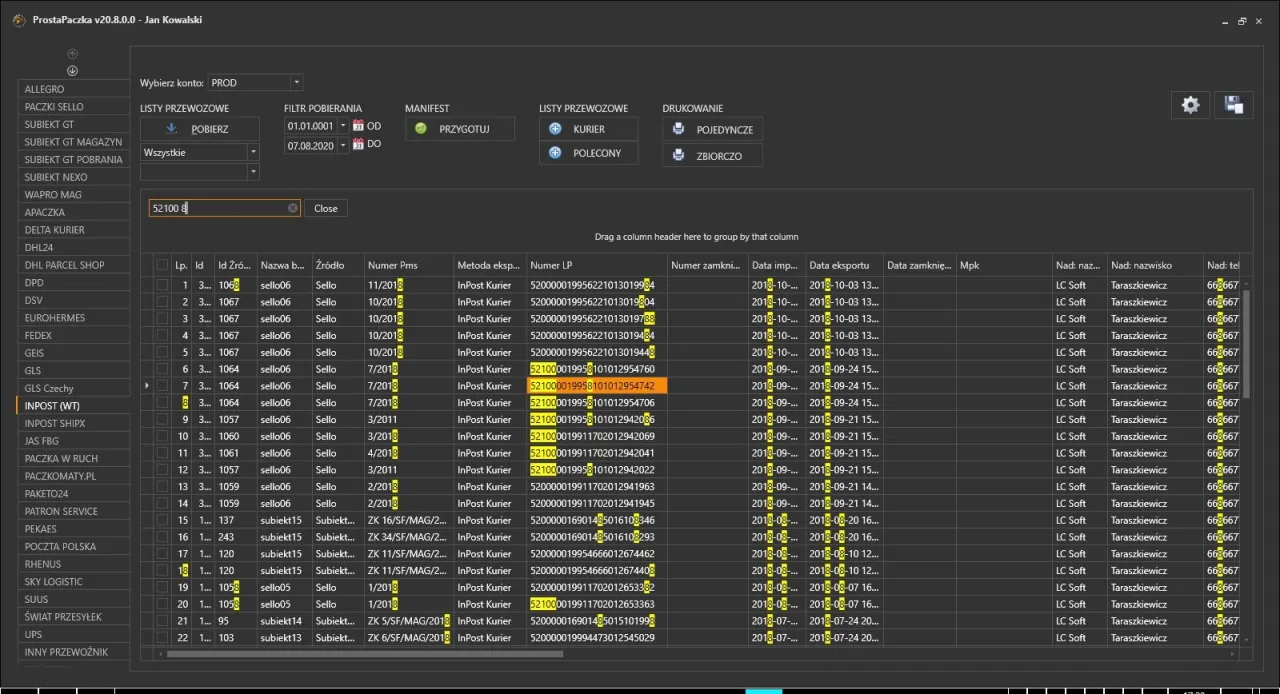Screen dimensions: 1280x694
Task: Tick the select-all checkbox in the table header
Action: [x=162, y=265]
